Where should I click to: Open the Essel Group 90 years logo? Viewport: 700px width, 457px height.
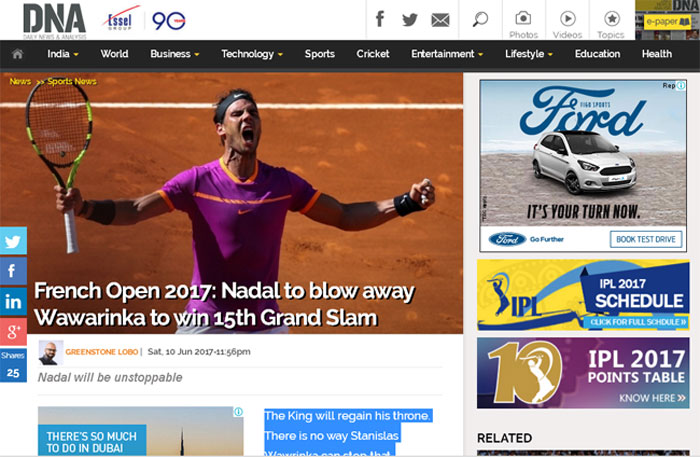(146, 20)
